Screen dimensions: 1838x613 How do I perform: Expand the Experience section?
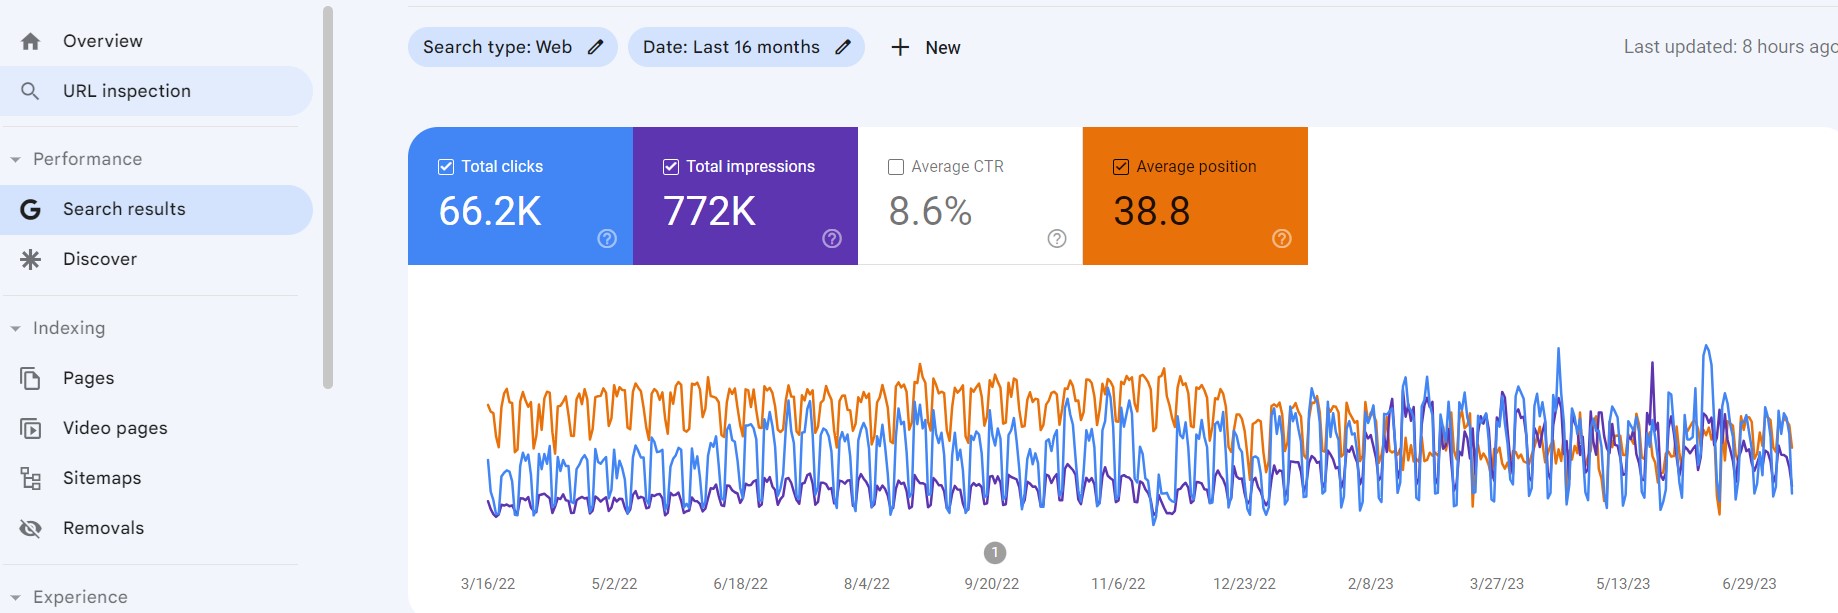pos(15,597)
